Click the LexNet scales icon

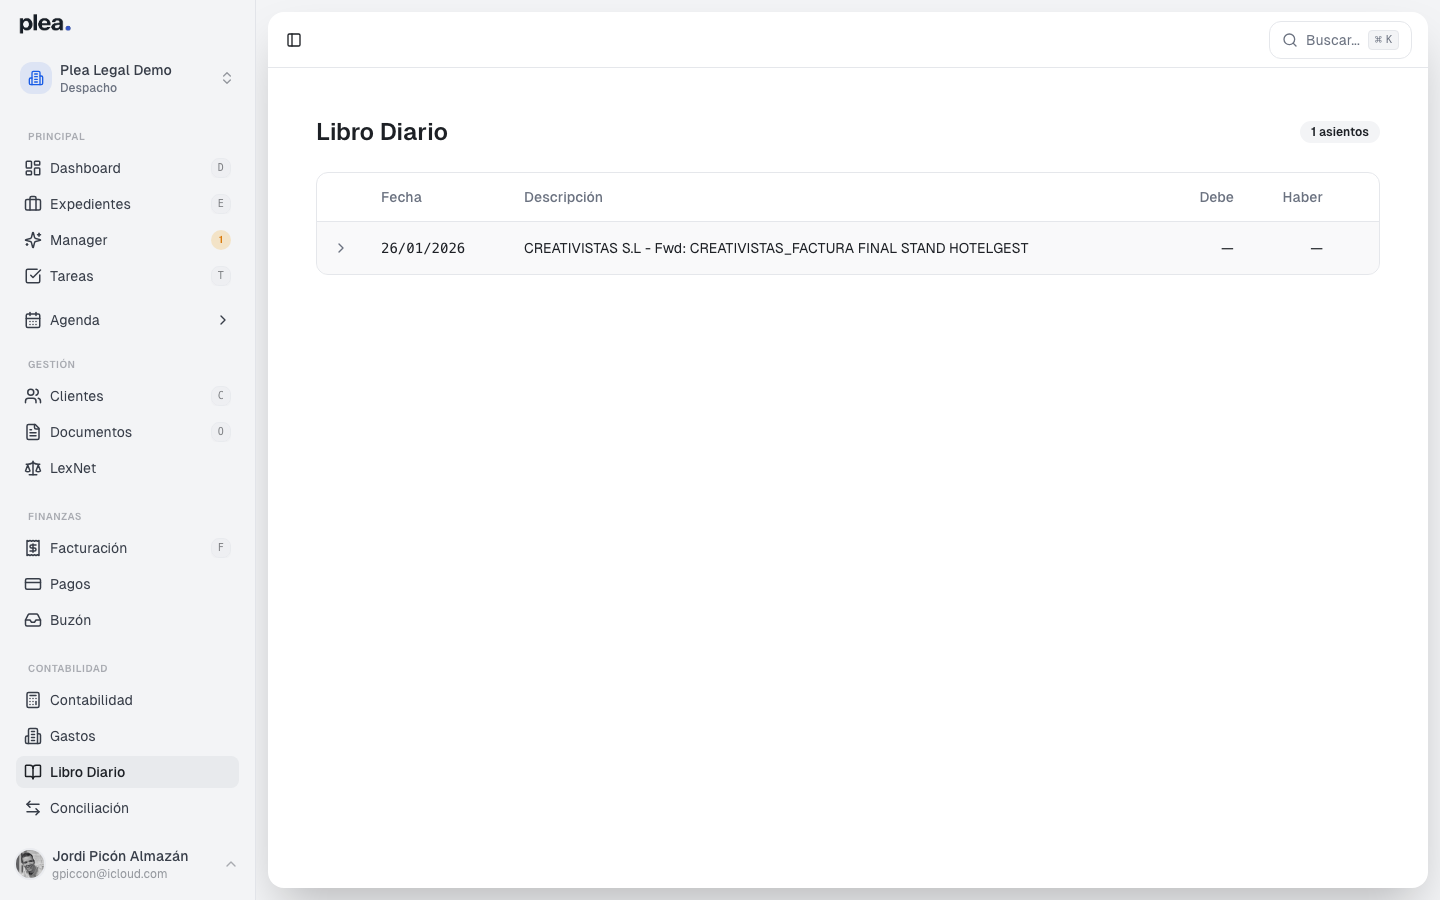(33, 468)
